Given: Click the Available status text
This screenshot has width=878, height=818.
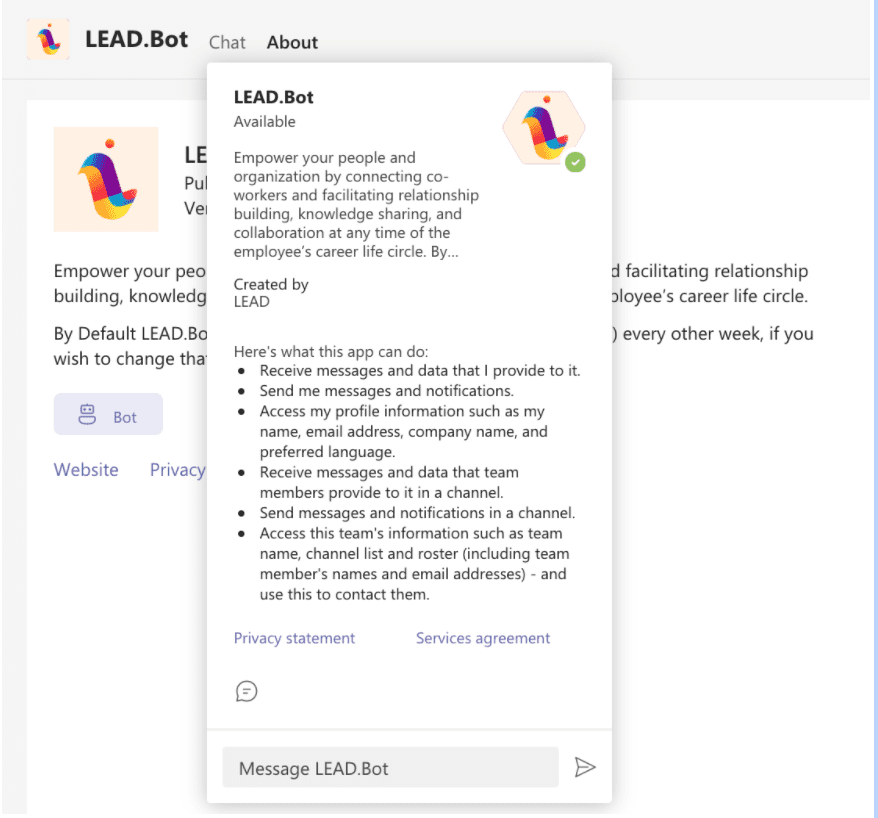Looking at the screenshot, I should coord(265,122).
